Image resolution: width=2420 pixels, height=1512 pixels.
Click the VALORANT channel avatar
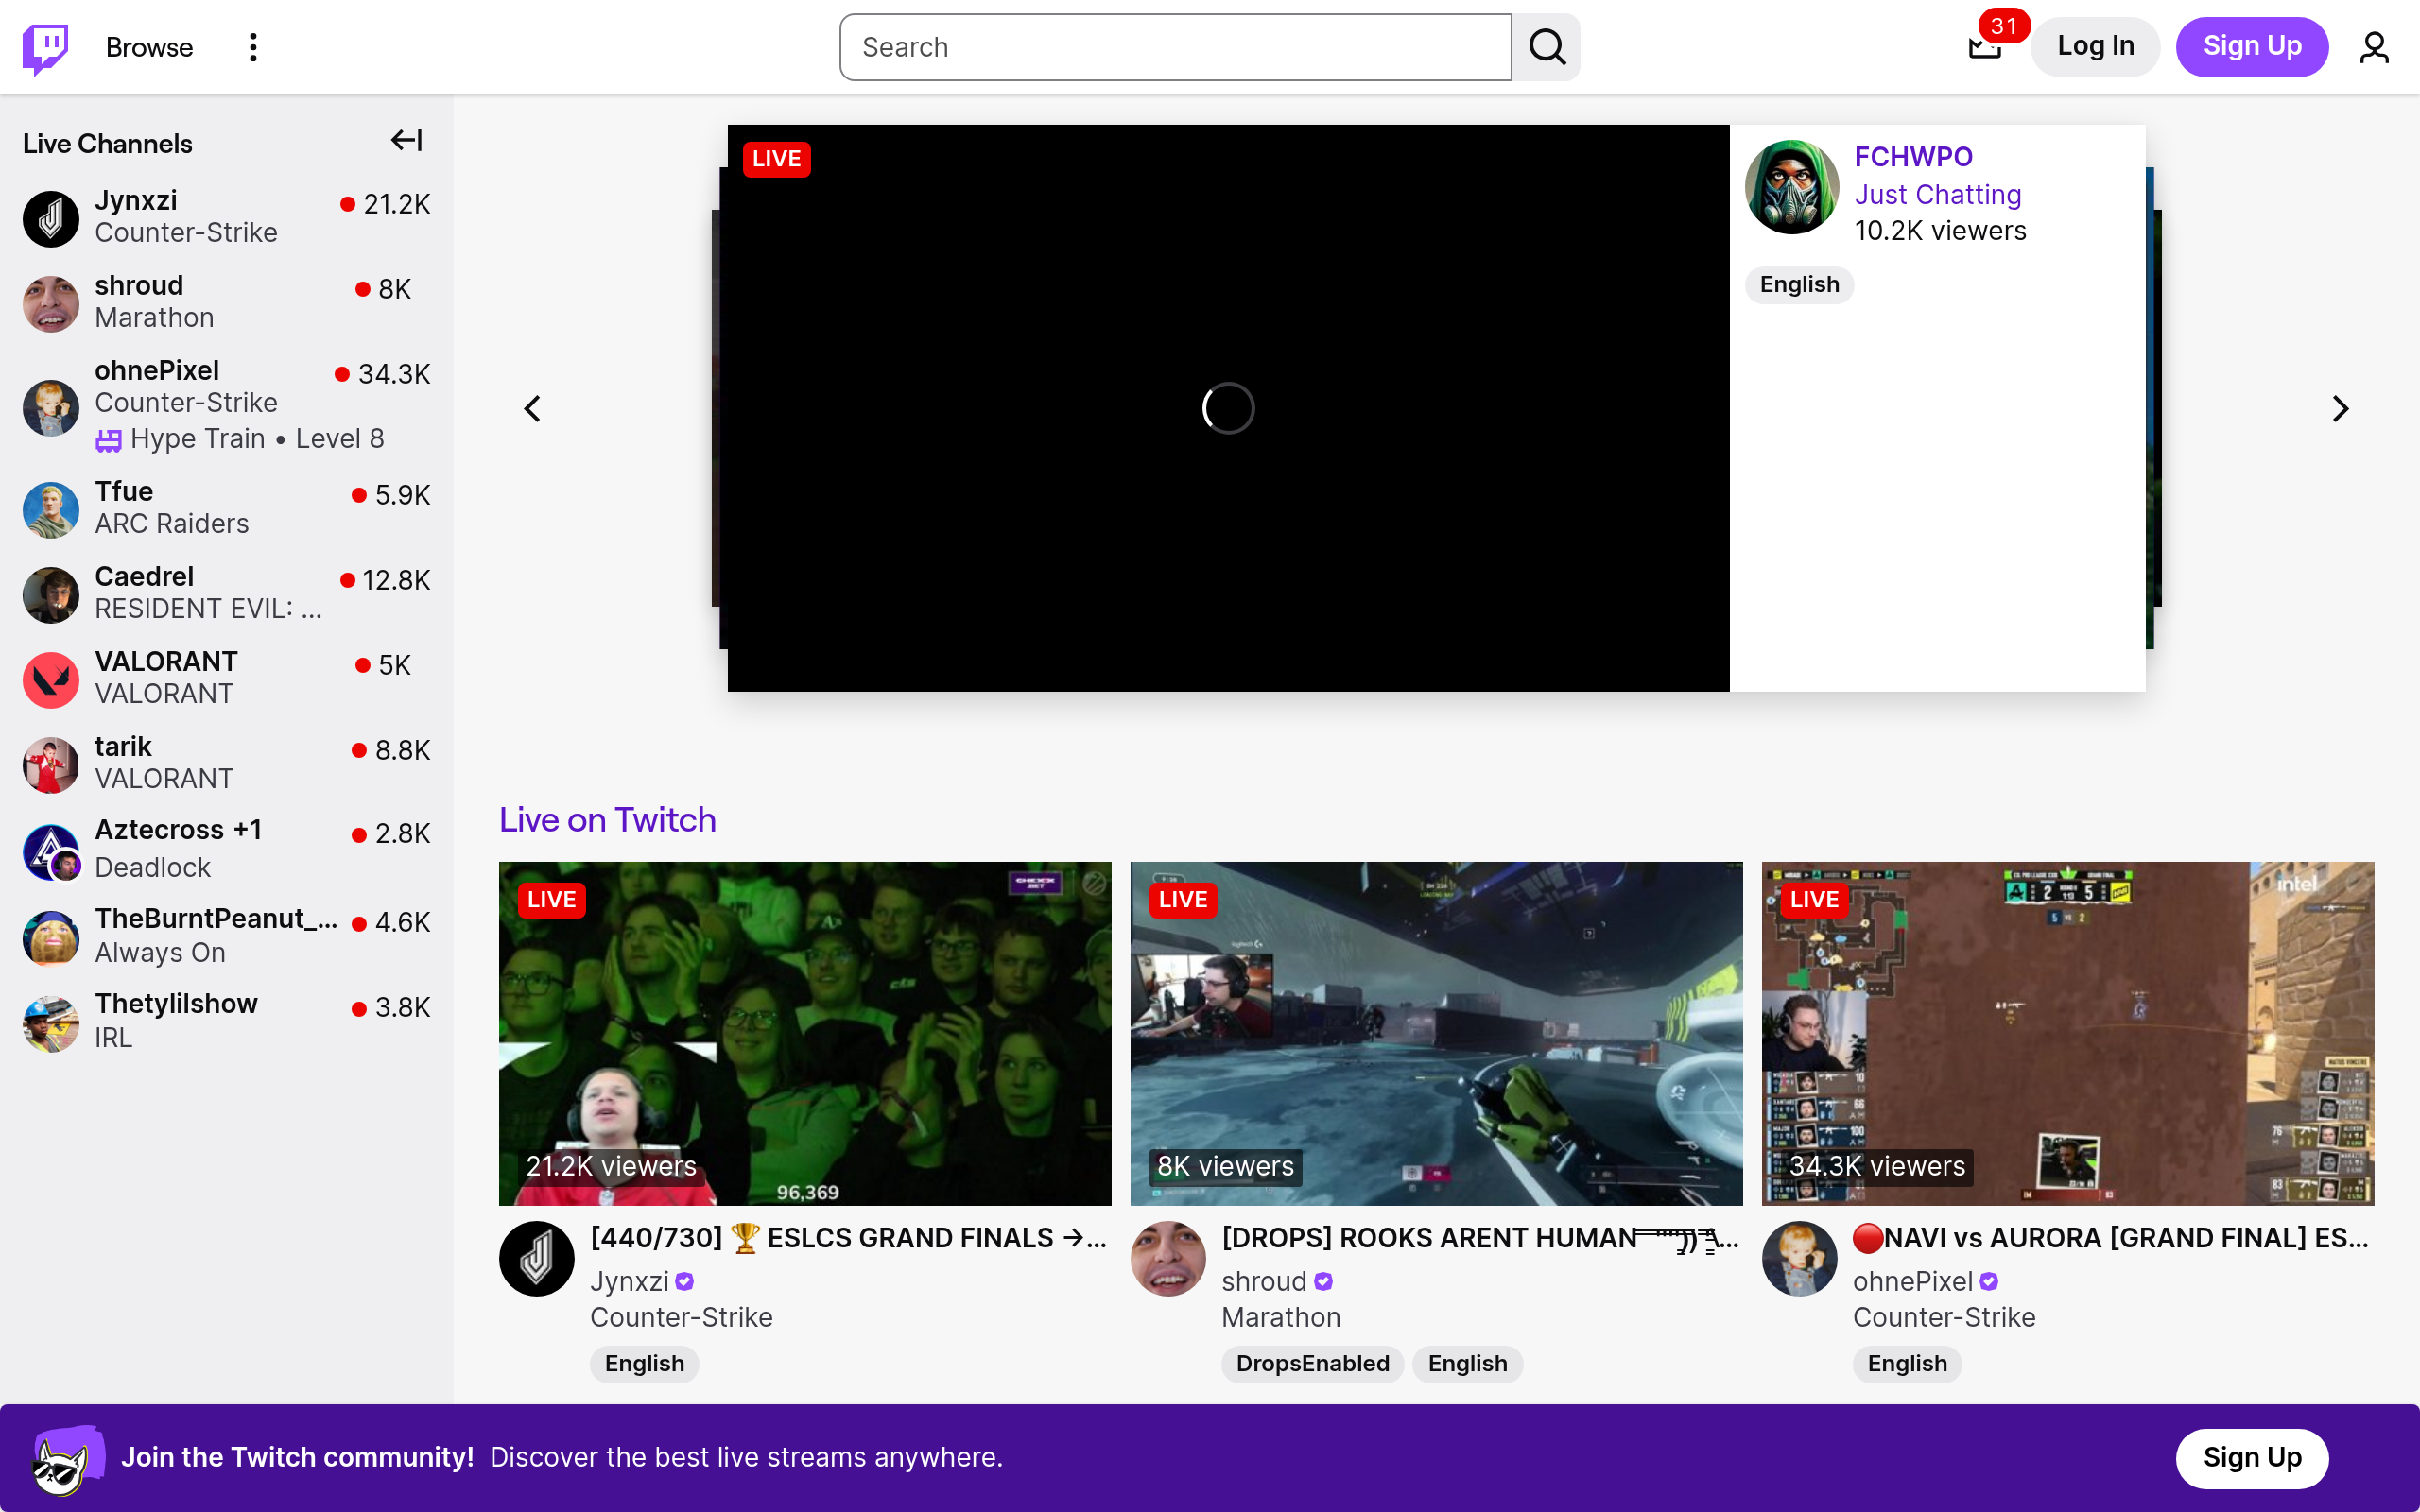pos(50,679)
